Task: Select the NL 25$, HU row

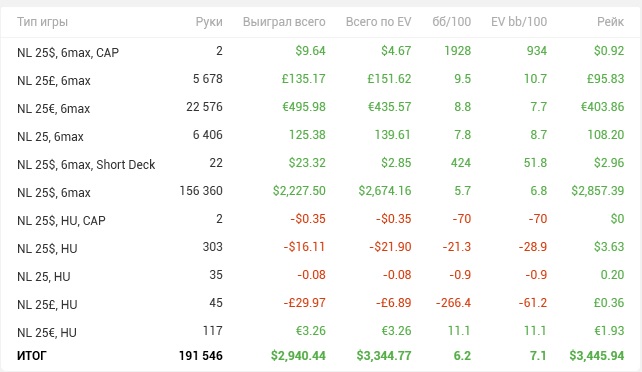Action: tap(321, 247)
